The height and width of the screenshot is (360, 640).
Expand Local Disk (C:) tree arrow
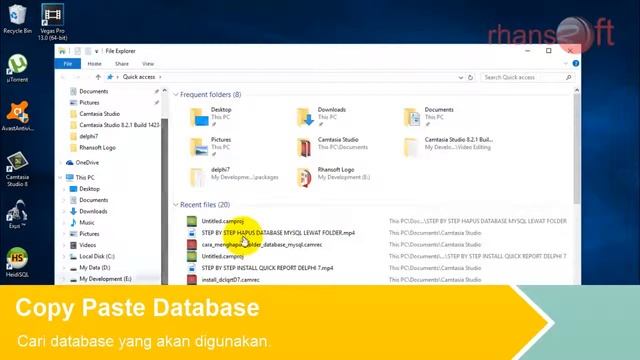[x=64, y=256]
